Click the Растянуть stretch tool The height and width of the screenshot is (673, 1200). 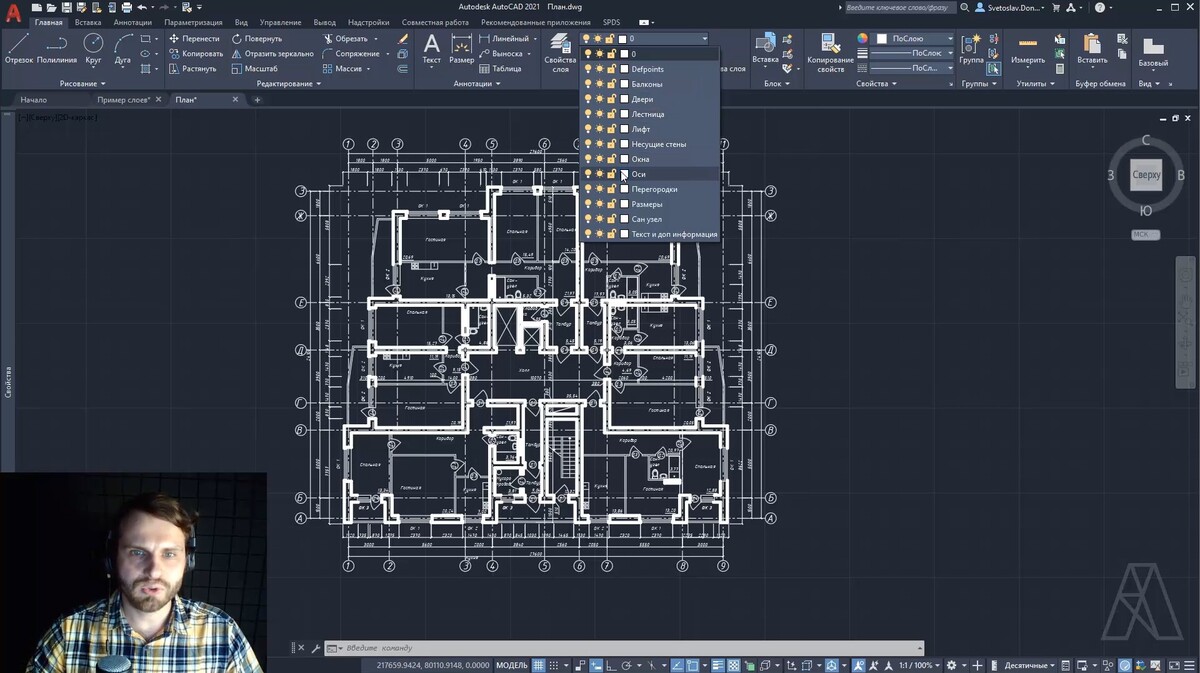pos(193,69)
